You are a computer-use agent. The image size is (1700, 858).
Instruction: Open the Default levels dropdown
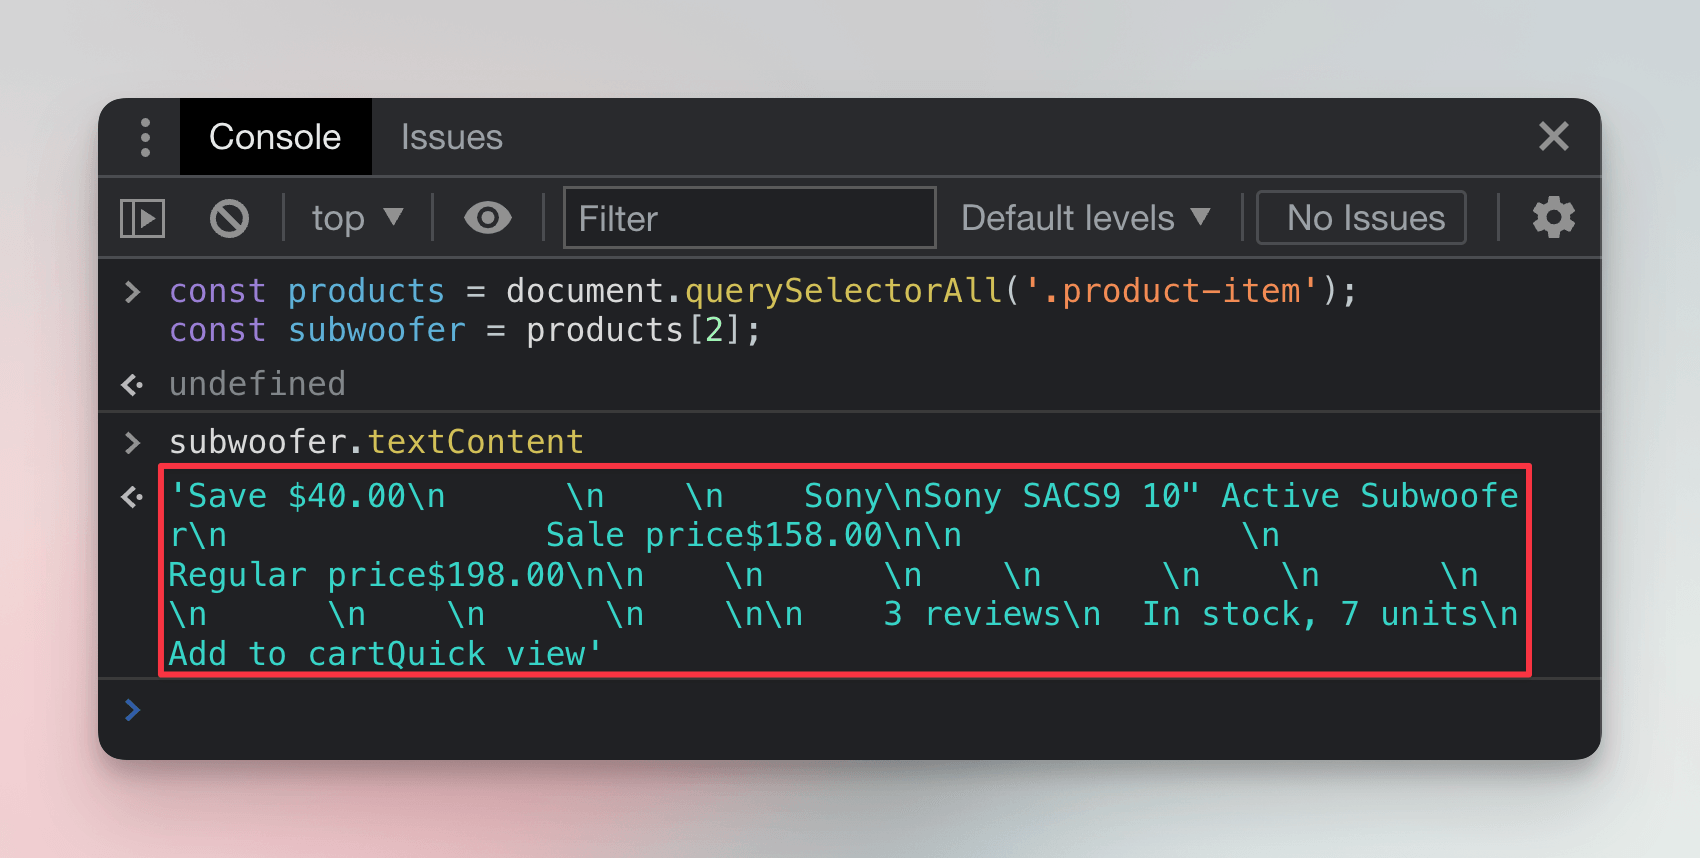pos(1085,217)
